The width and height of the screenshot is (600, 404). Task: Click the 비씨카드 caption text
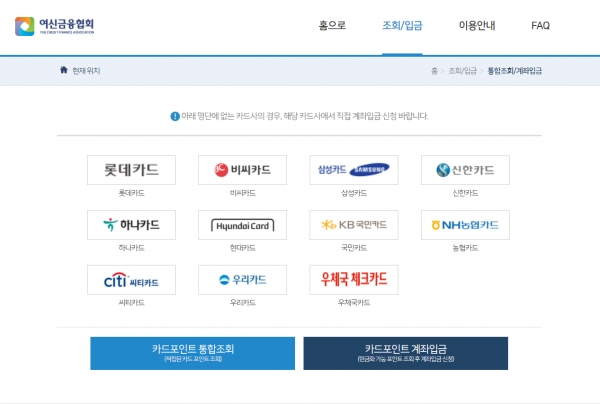click(x=242, y=193)
